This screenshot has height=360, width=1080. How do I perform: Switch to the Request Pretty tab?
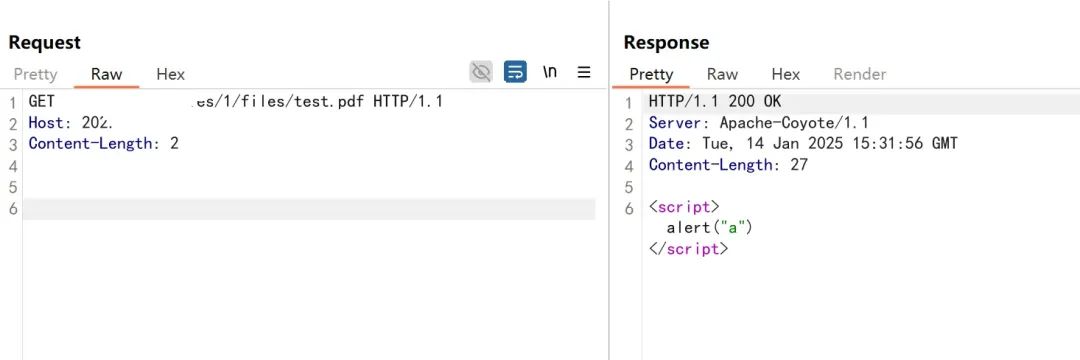pos(36,74)
